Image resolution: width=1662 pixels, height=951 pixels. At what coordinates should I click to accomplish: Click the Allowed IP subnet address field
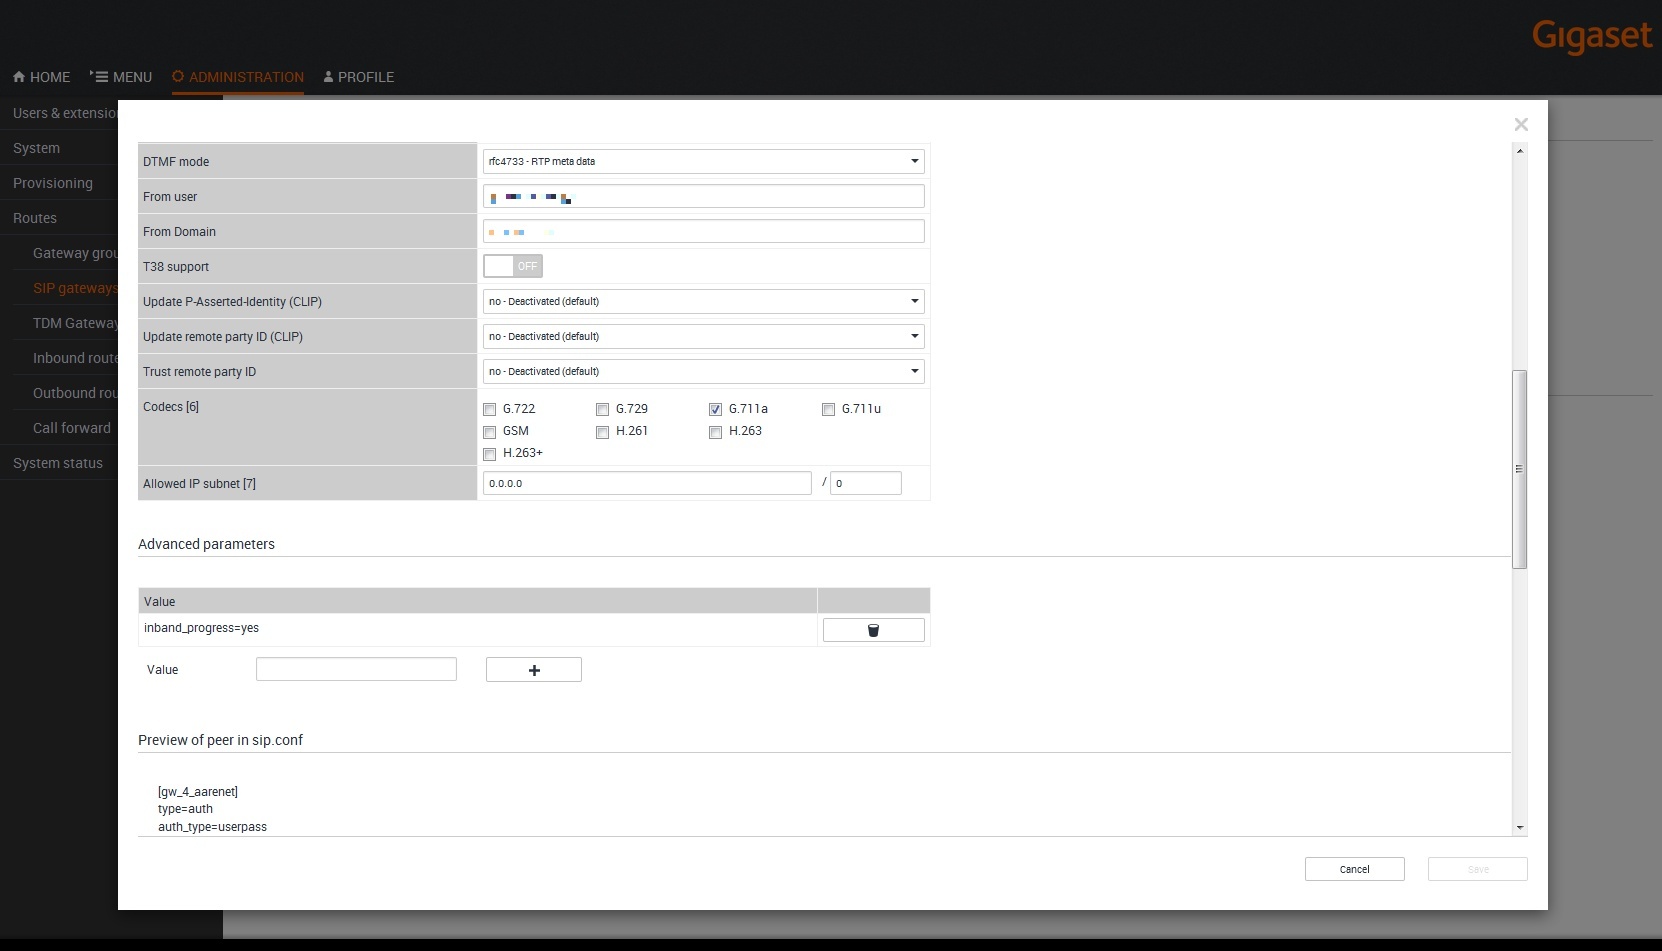coord(647,483)
